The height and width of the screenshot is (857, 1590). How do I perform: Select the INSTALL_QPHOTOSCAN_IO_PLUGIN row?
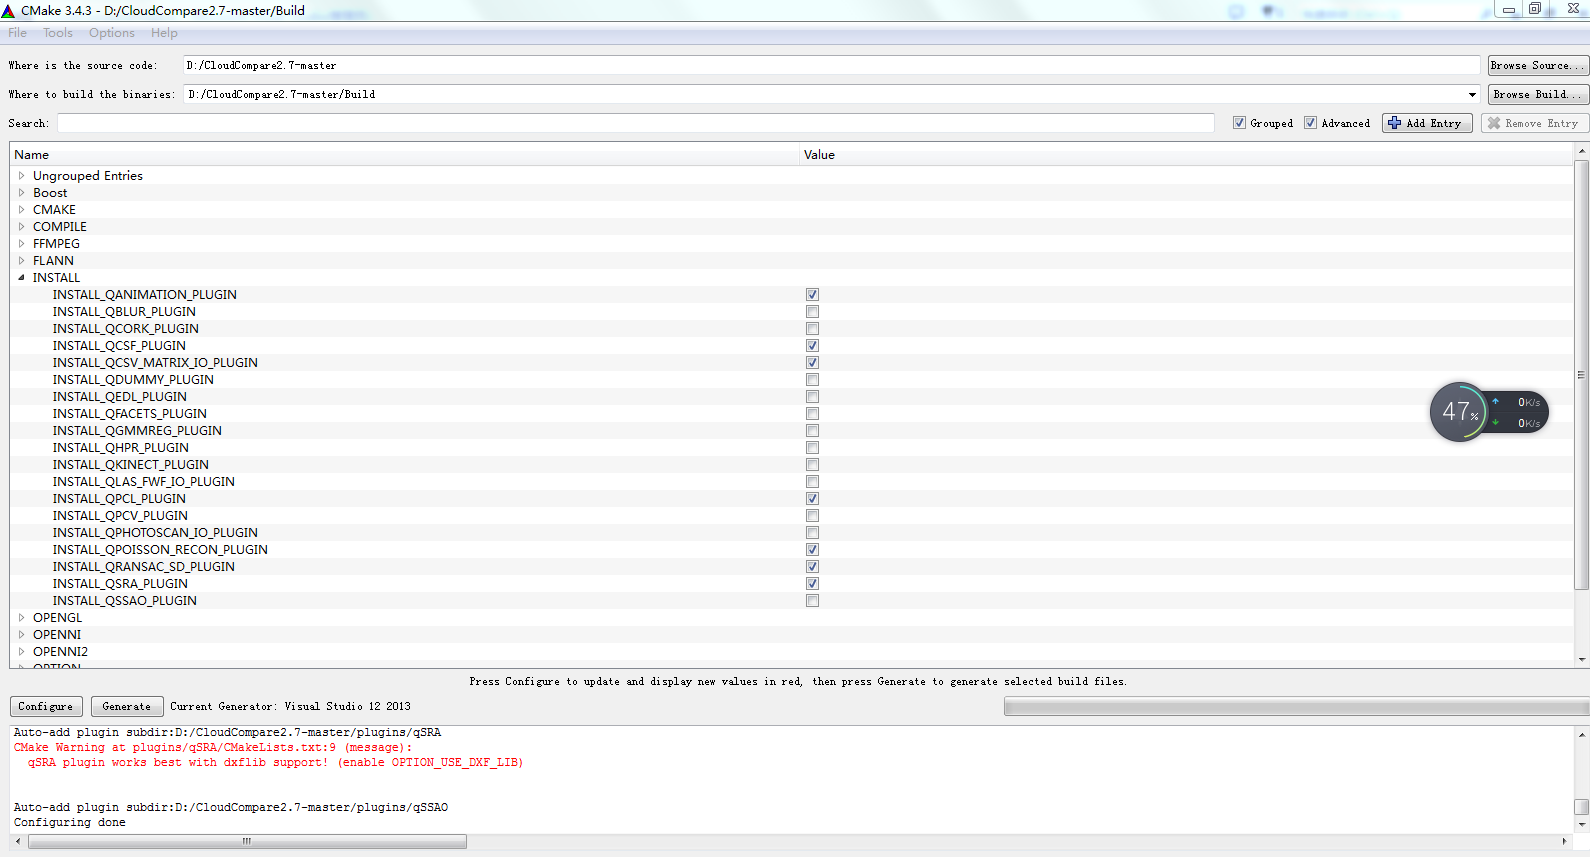click(792, 533)
